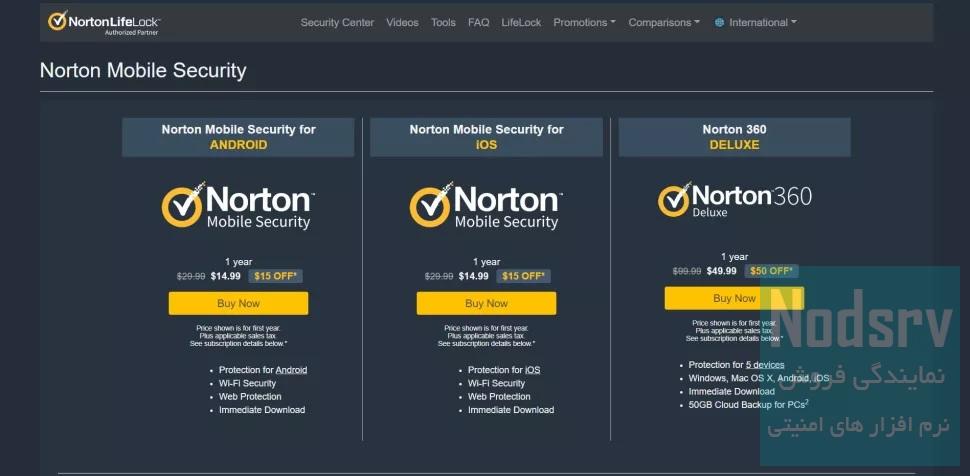Image resolution: width=970 pixels, height=476 pixels.
Task: Click the NortonLifeLock logo in header
Action: click(x=104, y=22)
